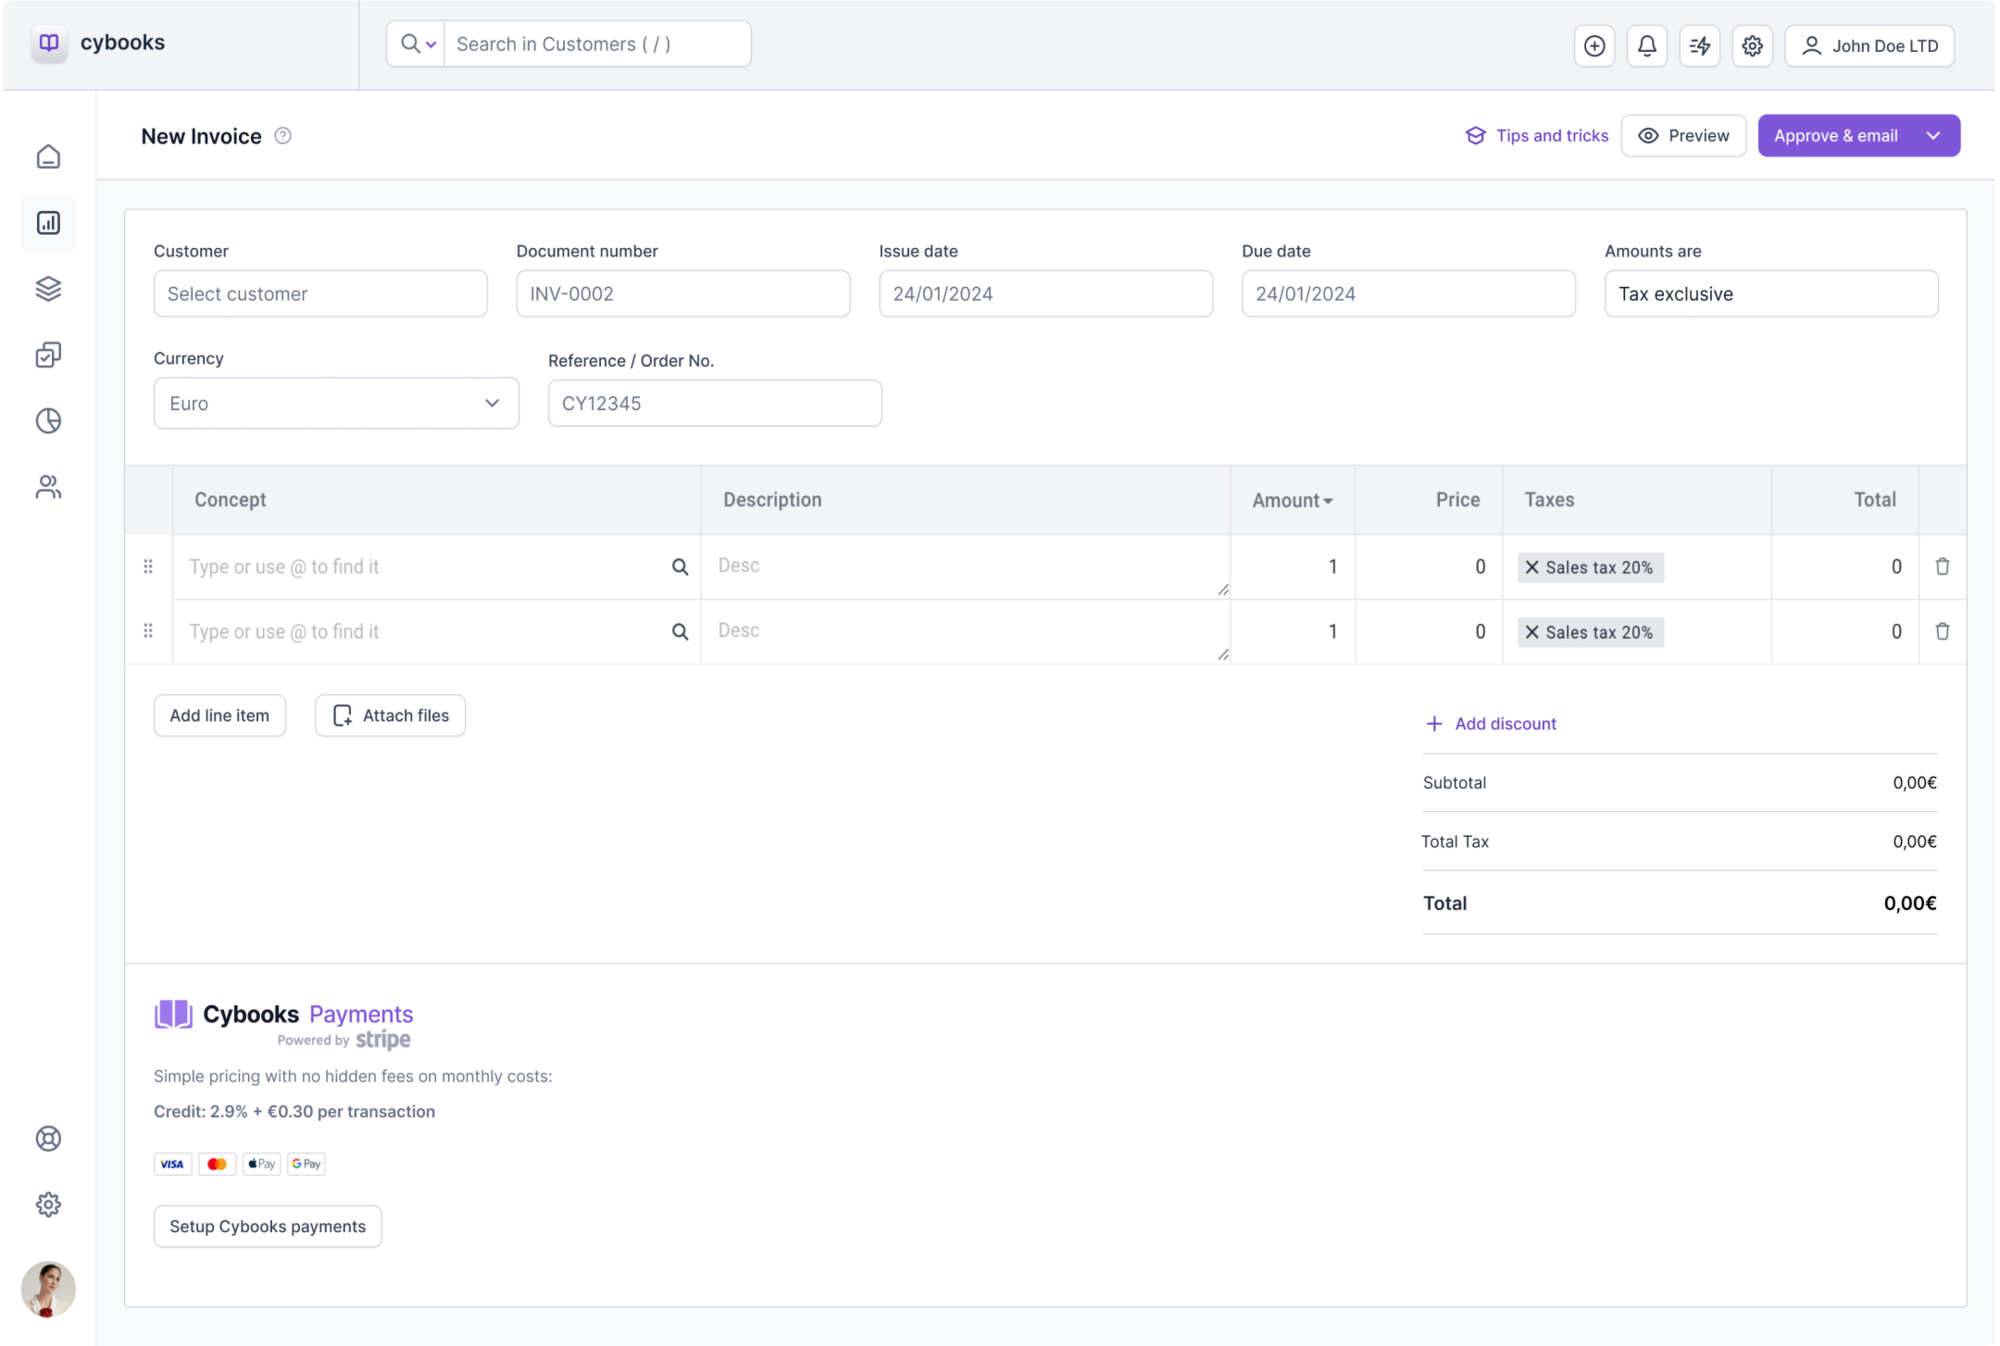Click the Apple Pay icon

click(261, 1164)
